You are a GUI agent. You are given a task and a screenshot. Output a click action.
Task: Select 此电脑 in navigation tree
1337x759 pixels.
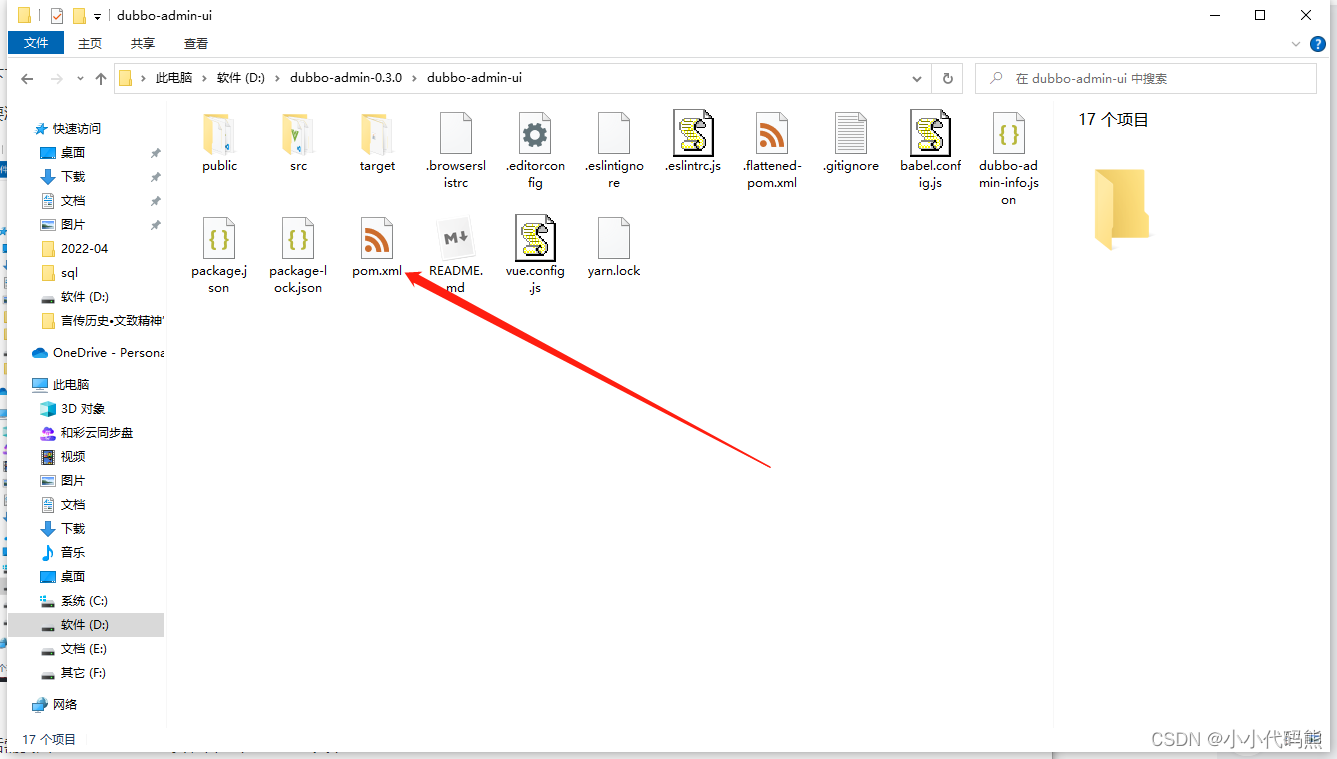(x=71, y=384)
